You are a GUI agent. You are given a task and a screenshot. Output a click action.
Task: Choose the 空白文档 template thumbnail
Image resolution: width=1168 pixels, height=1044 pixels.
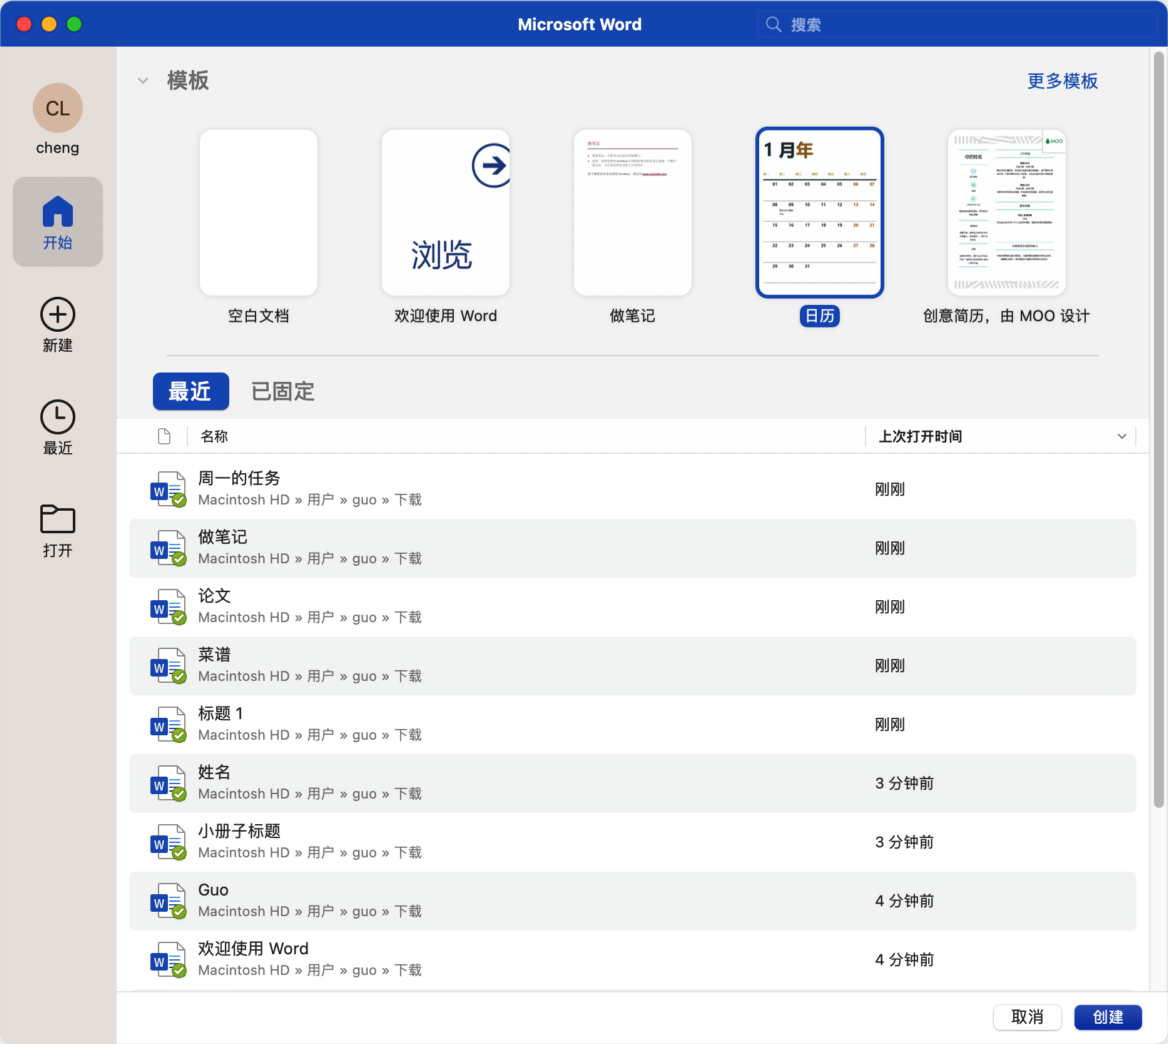[x=258, y=213]
